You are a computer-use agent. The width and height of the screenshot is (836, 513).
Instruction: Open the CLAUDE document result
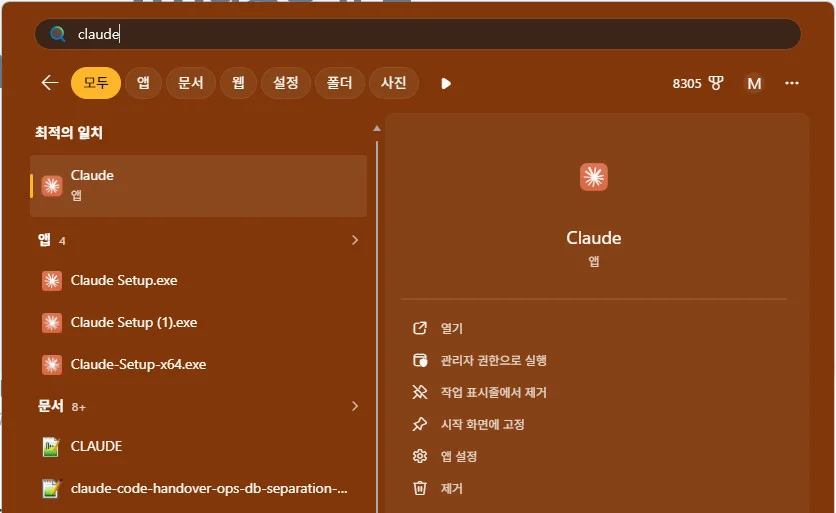click(x=198, y=446)
